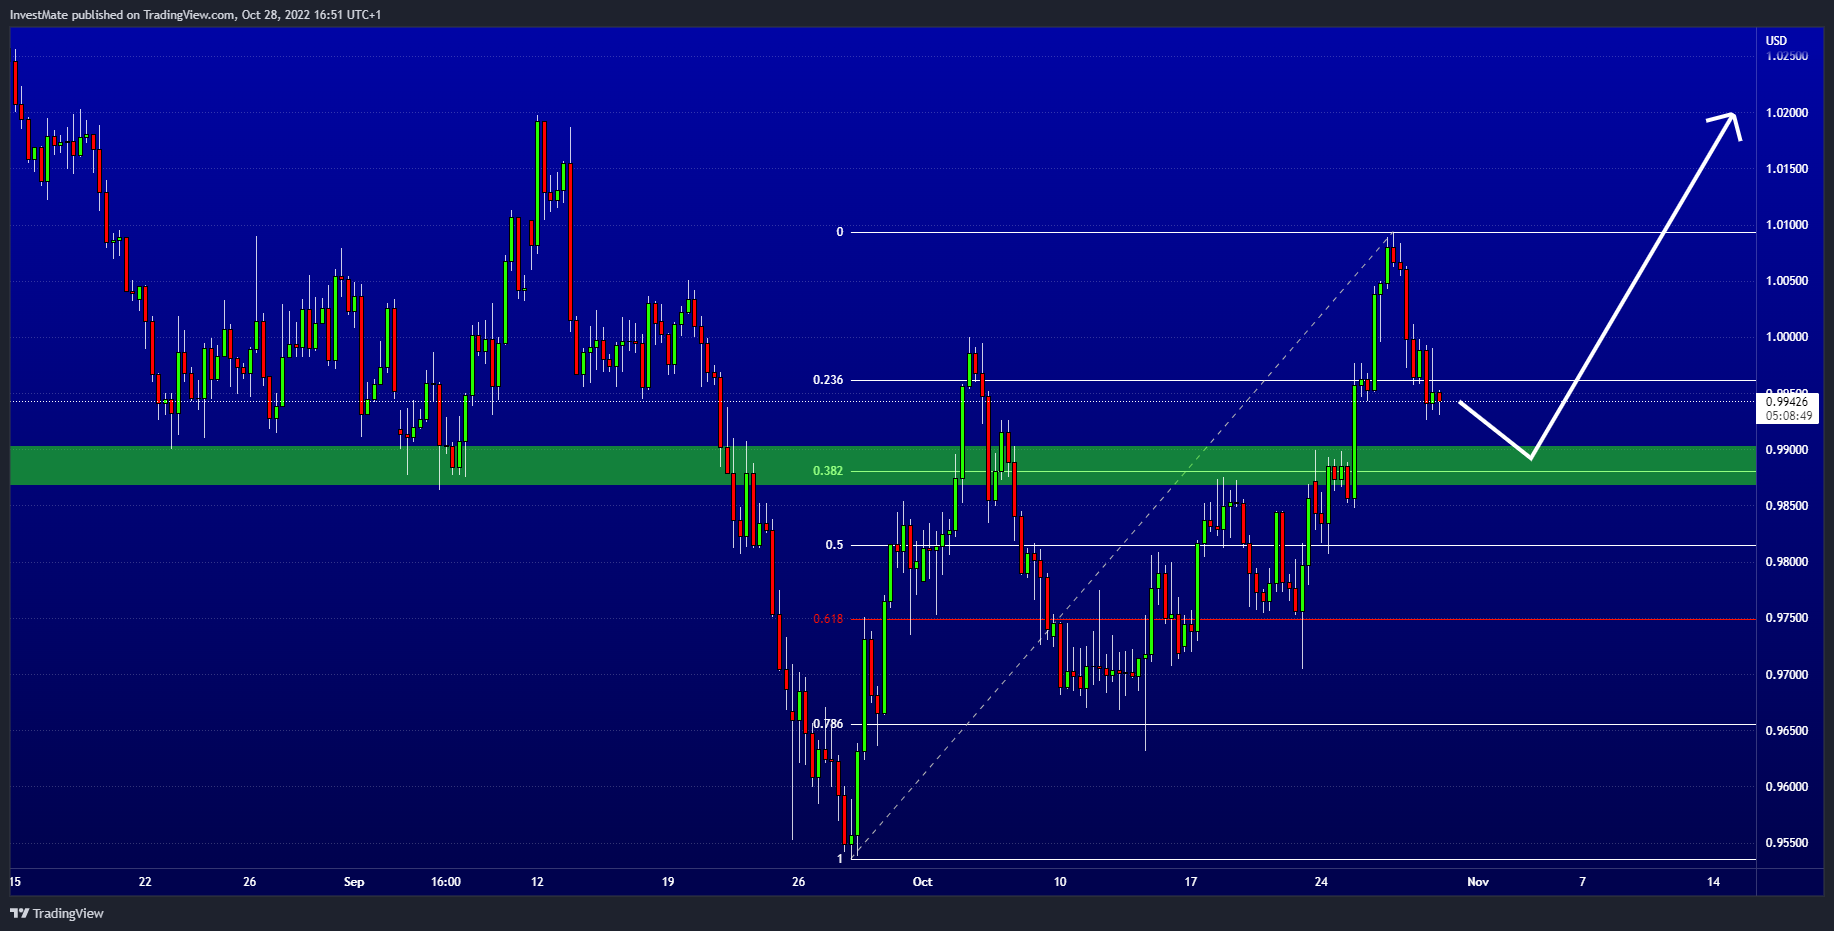
Task: Select the USD currency label
Action: pyautogui.click(x=1776, y=41)
